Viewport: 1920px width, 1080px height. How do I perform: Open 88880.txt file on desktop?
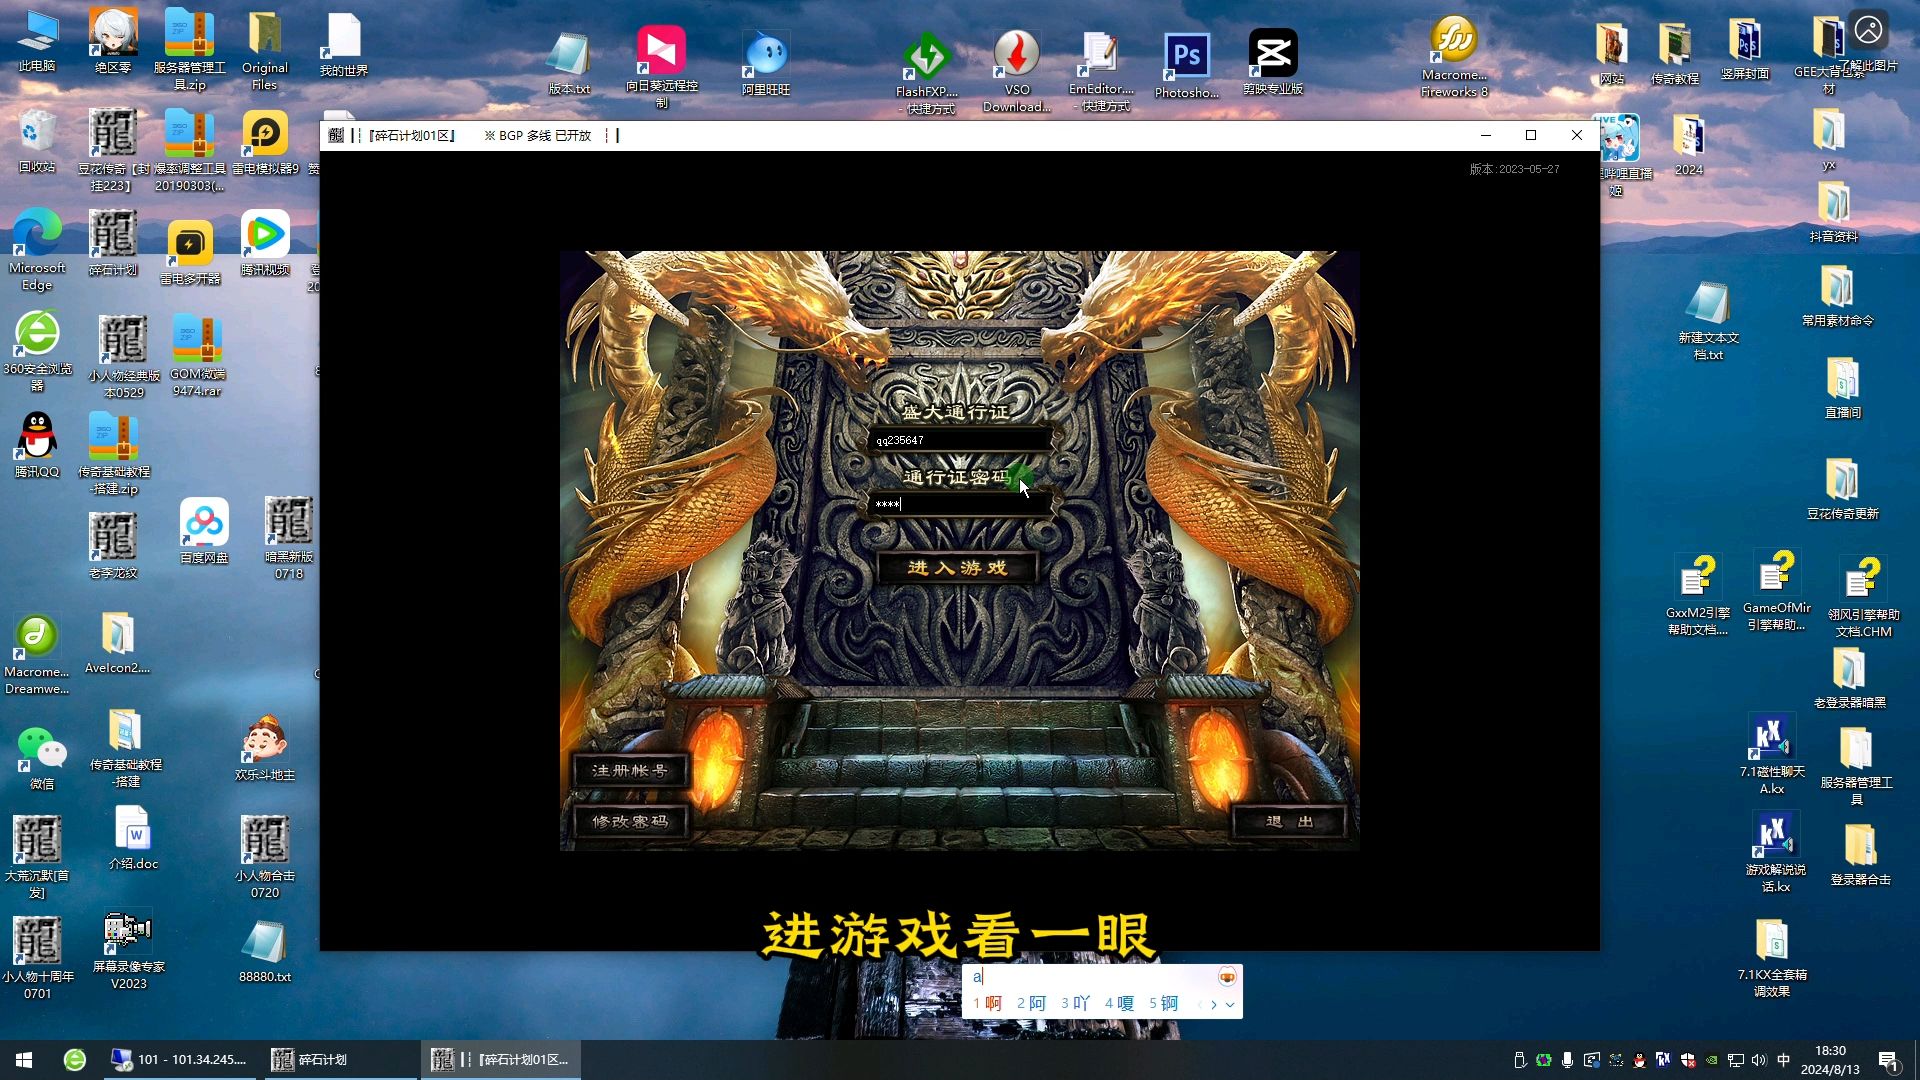(x=265, y=952)
